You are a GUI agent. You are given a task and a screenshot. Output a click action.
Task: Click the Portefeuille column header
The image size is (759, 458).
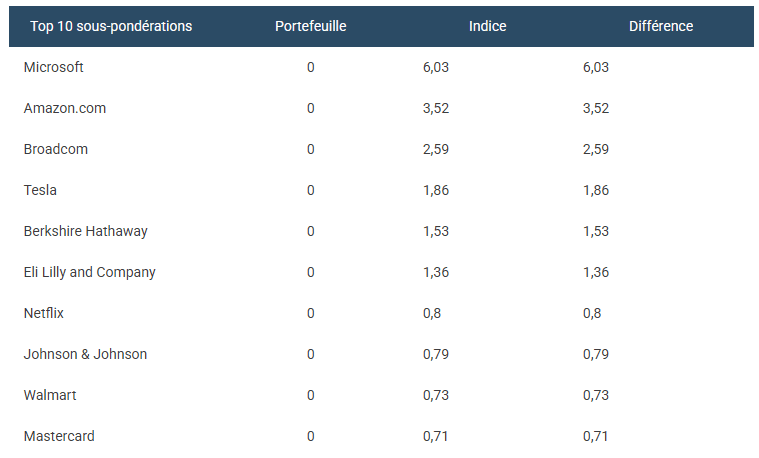[x=310, y=26]
